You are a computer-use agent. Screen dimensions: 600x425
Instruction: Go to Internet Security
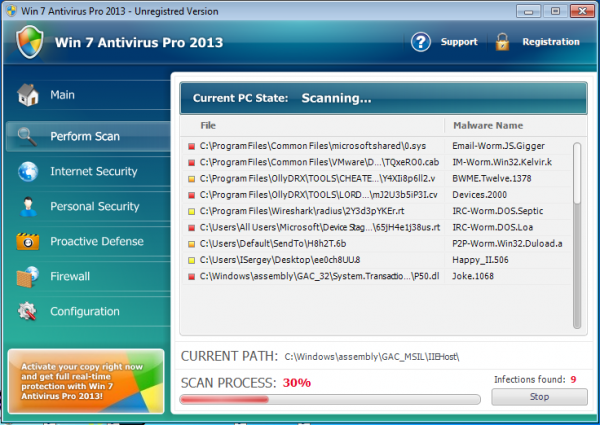(88, 171)
